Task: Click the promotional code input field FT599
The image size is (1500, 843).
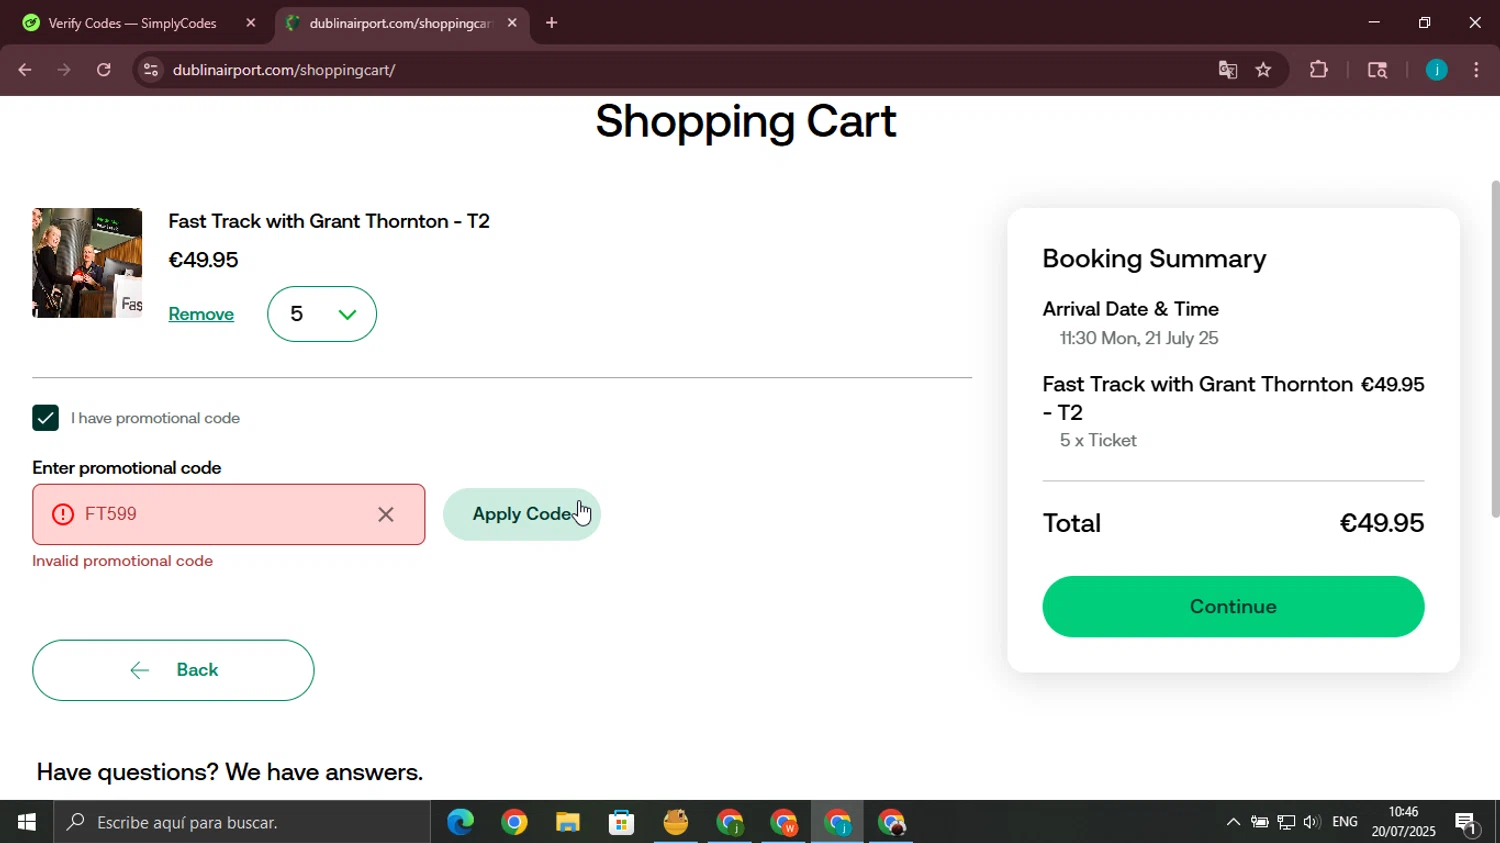Action: pyautogui.click(x=228, y=514)
